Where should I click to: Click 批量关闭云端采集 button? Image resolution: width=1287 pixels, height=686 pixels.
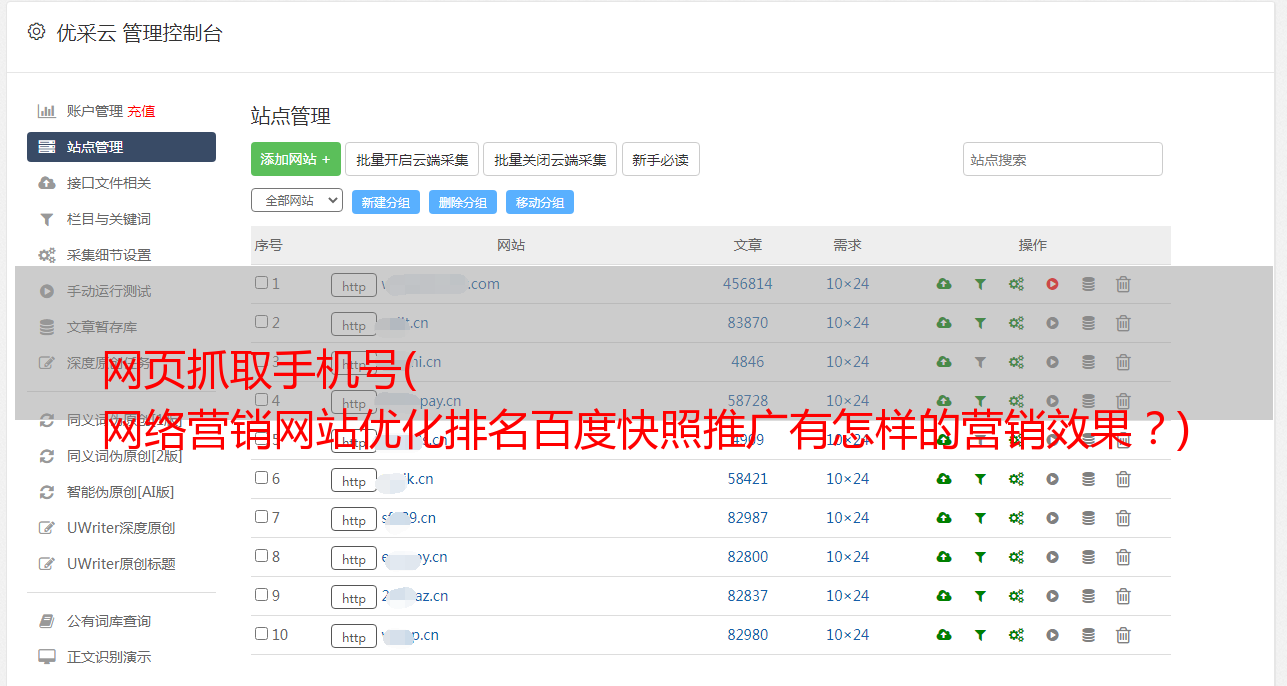[x=550, y=159]
